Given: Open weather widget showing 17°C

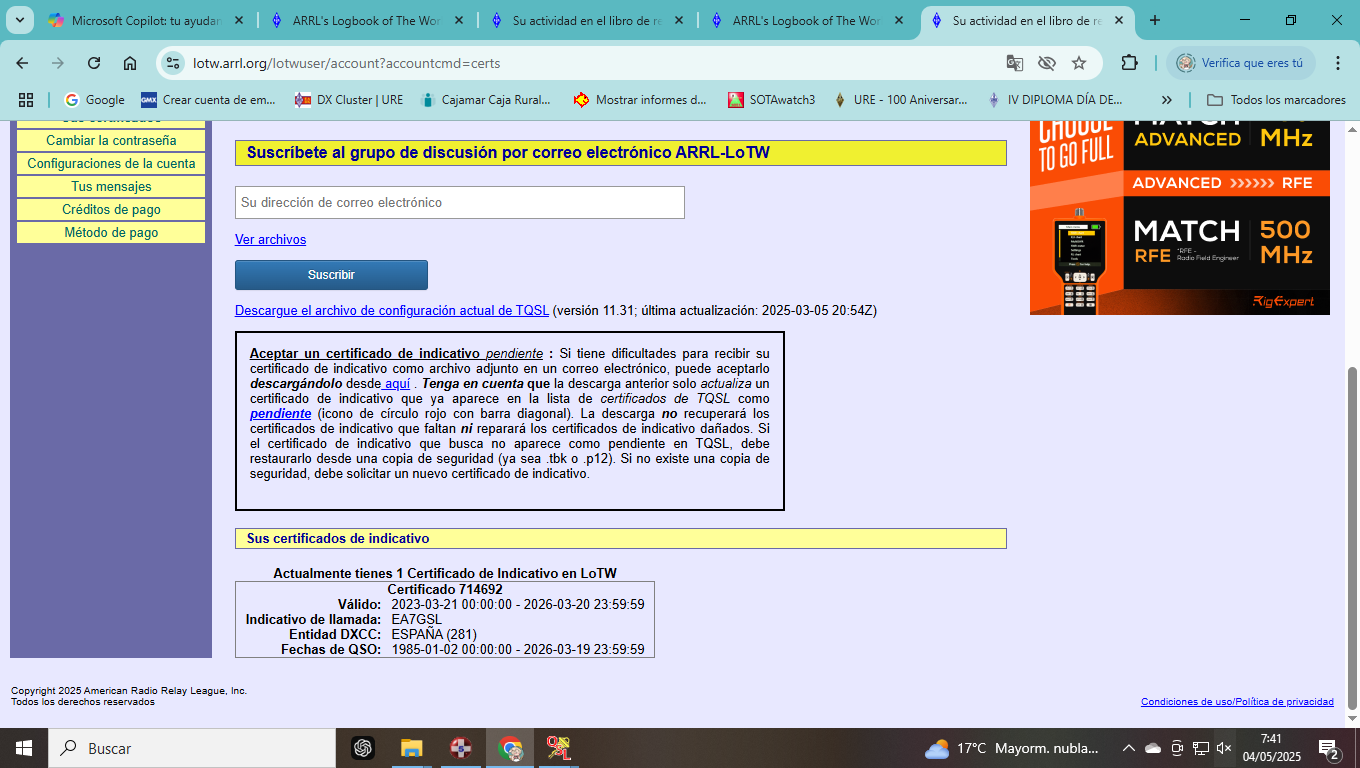Looking at the screenshot, I should coord(1011,748).
